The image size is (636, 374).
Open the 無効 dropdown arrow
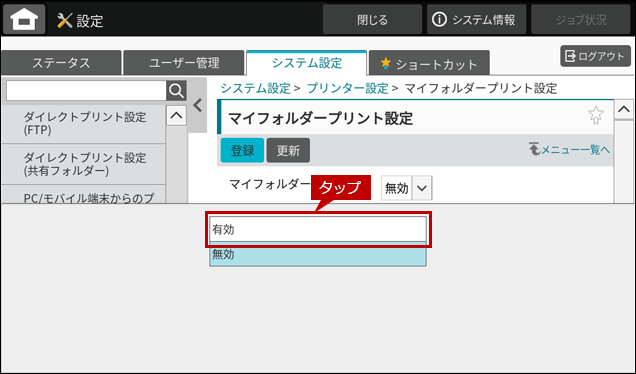pos(422,188)
